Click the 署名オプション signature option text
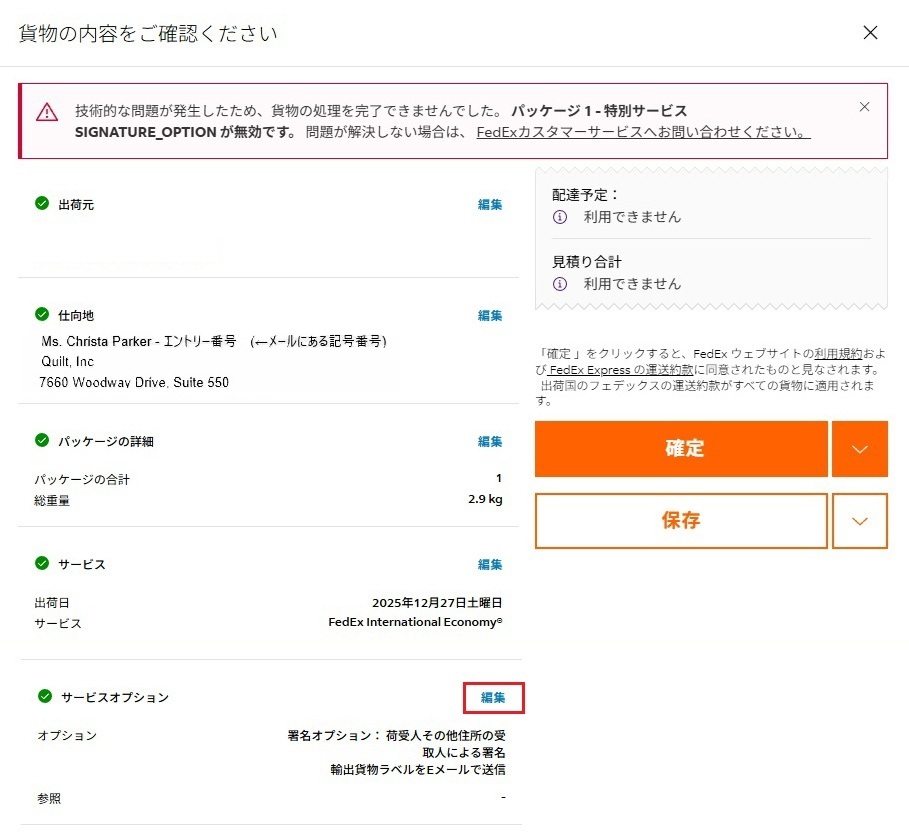The height and width of the screenshot is (836, 909). click(397, 744)
